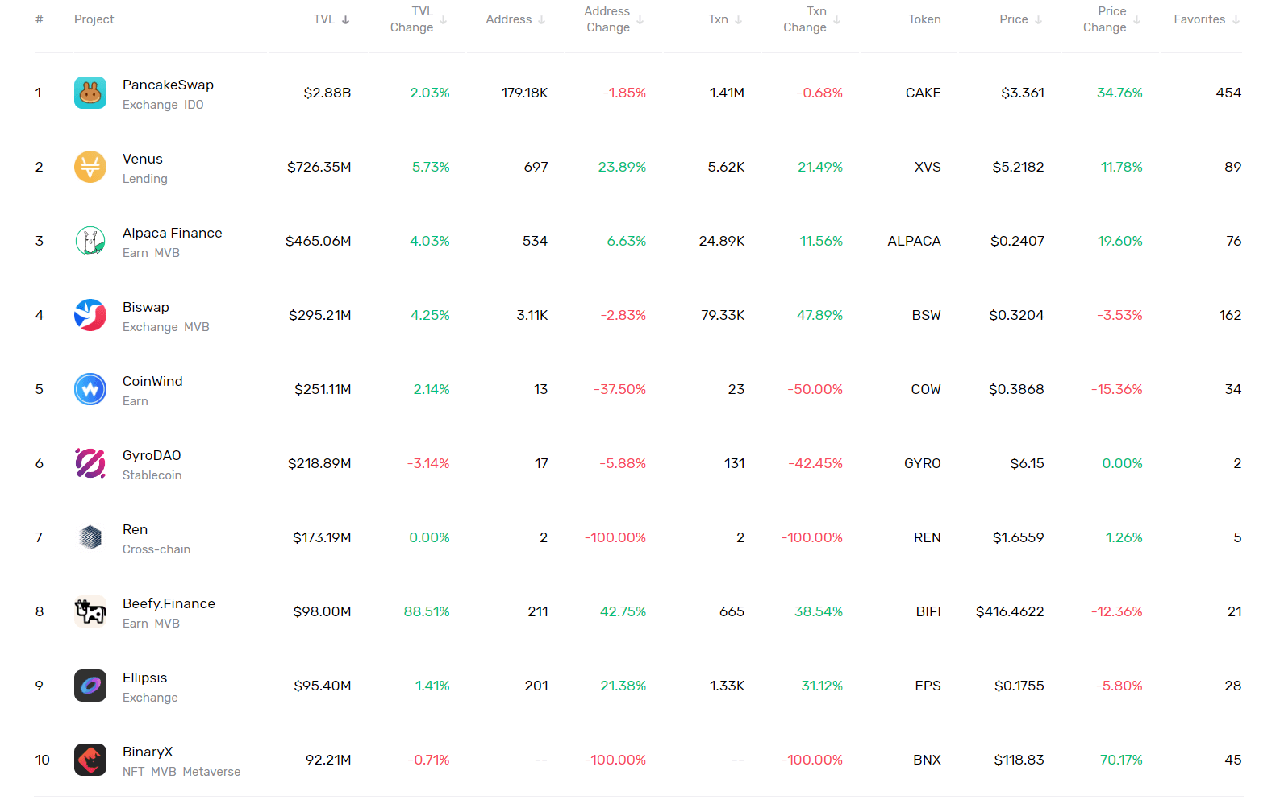Click the $5.2182 XVS price
The image size is (1280, 804).
(1017, 167)
